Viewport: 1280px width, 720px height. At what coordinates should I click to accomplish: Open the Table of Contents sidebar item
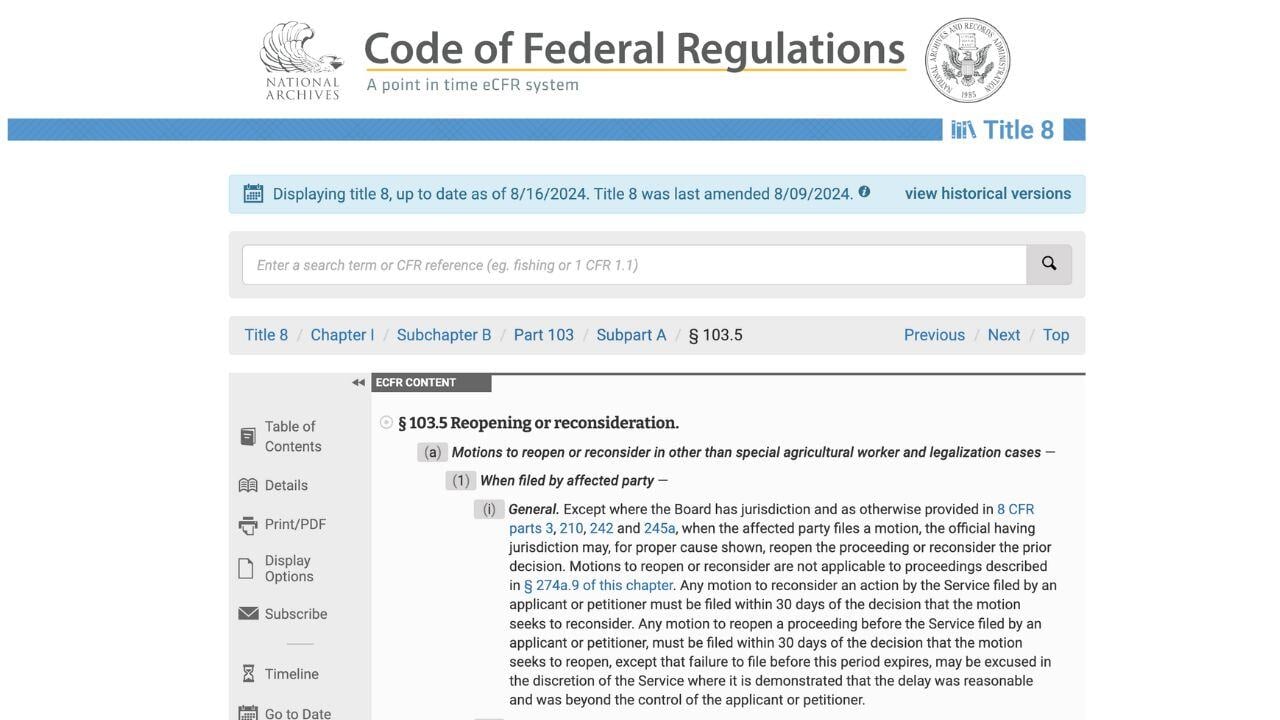[289, 436]
